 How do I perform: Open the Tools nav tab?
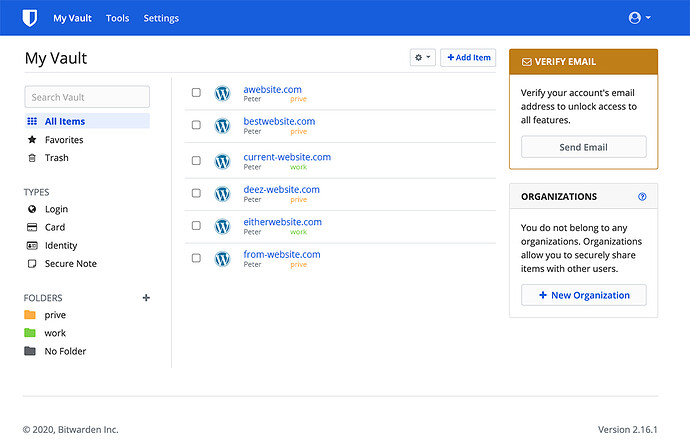coord(117,18)
